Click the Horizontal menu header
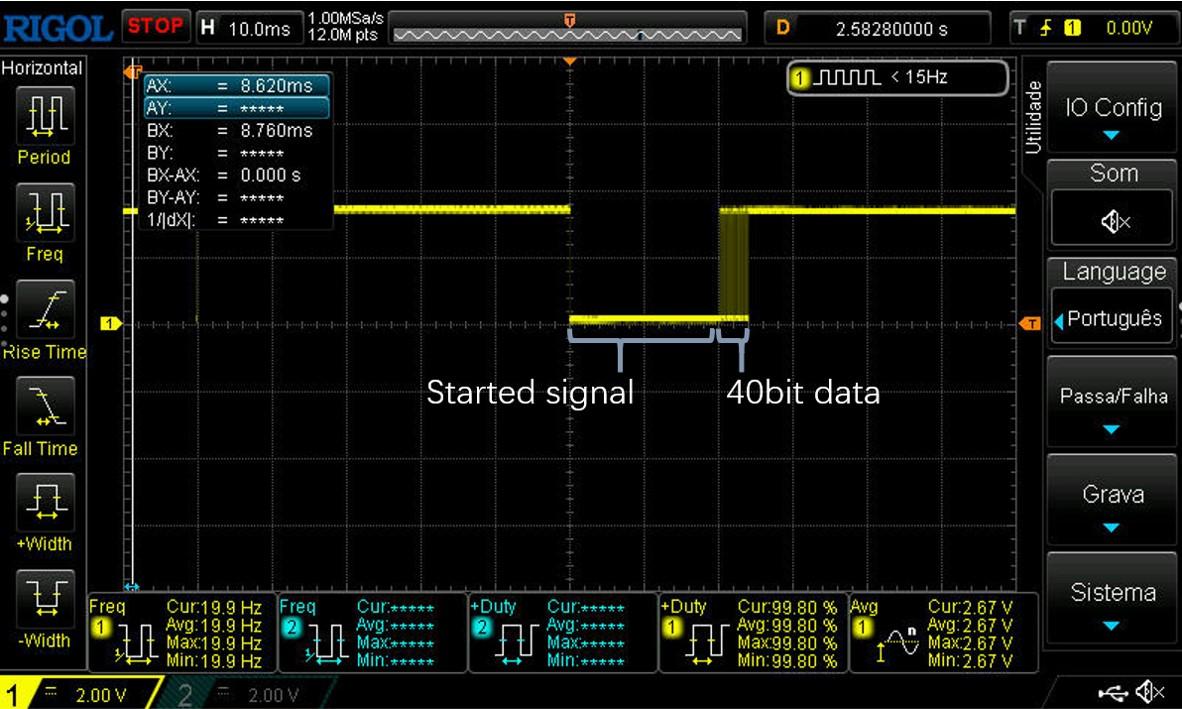The height and width of the screenshot is (709, 1182). 42,68
